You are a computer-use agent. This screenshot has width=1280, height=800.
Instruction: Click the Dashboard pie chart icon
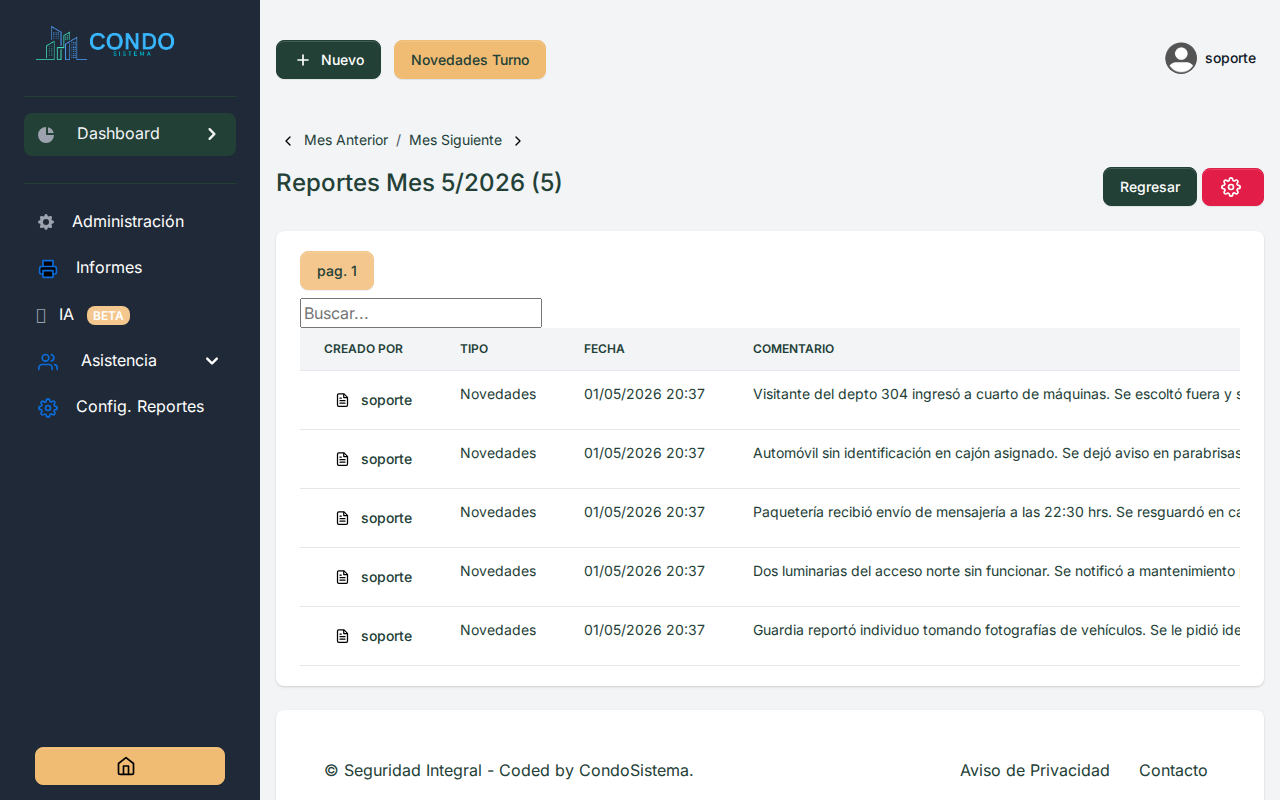46,134
